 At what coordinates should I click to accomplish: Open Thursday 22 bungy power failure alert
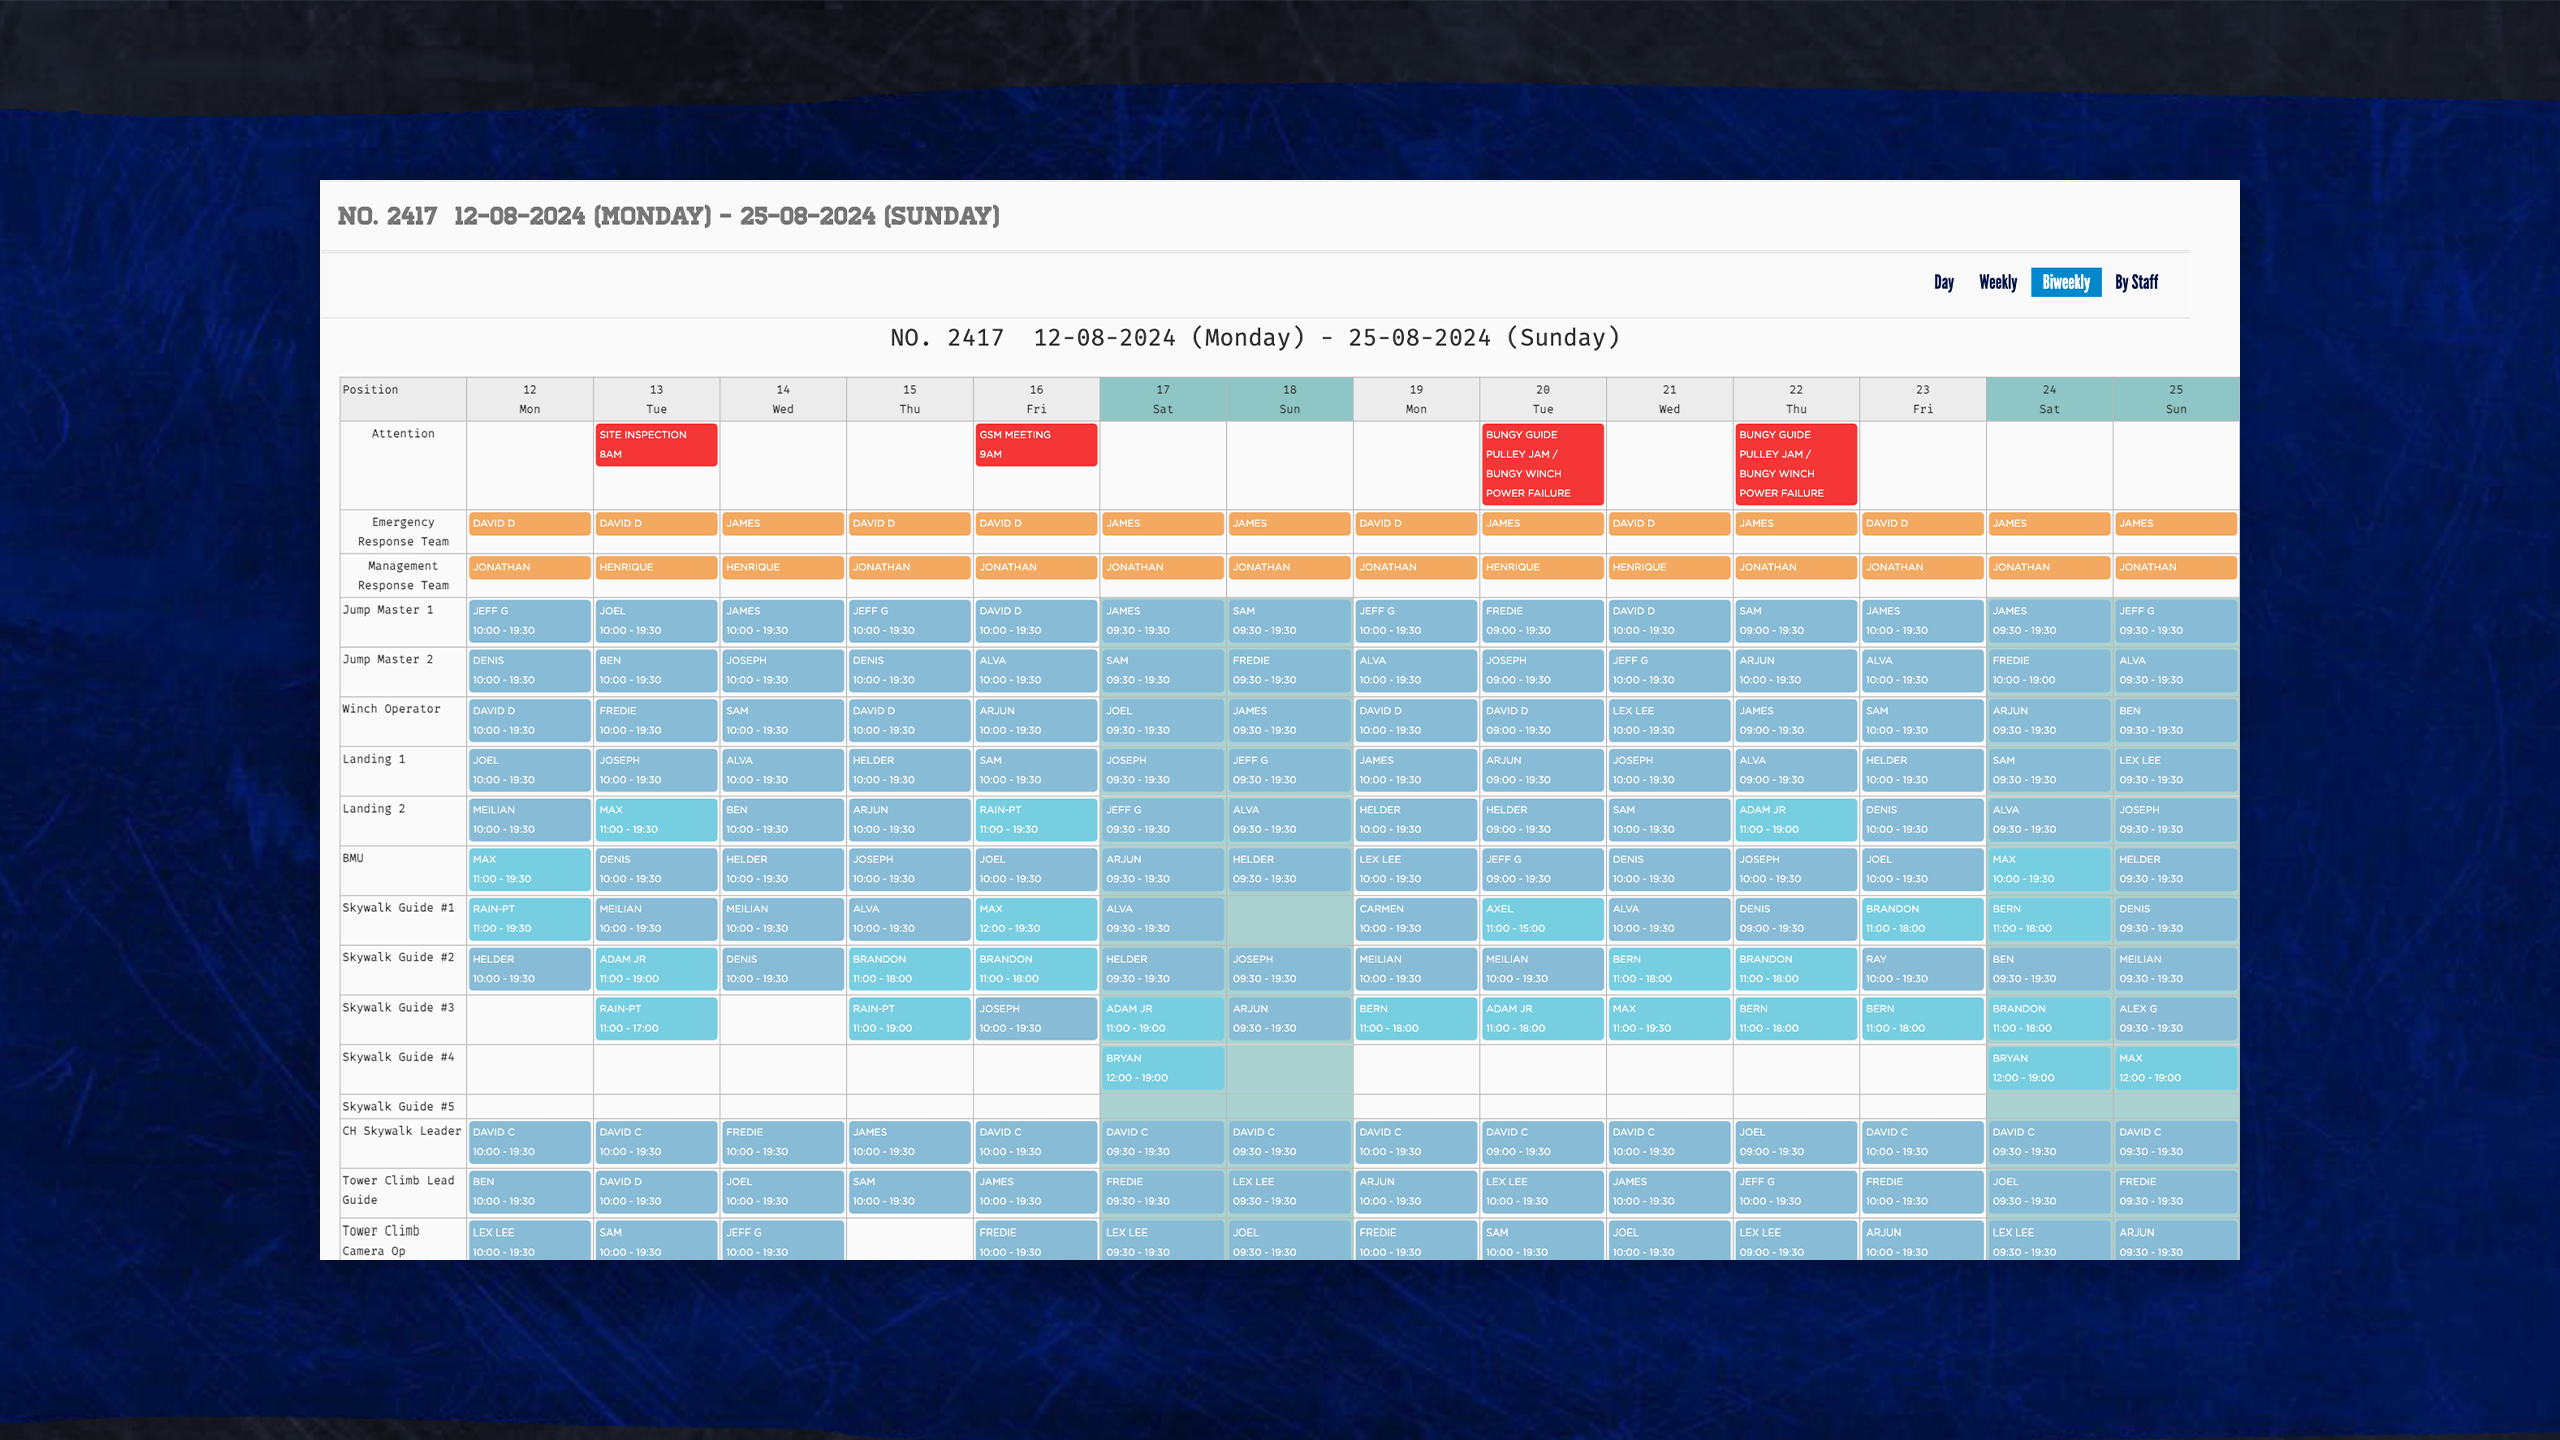tap(1795, 464)
